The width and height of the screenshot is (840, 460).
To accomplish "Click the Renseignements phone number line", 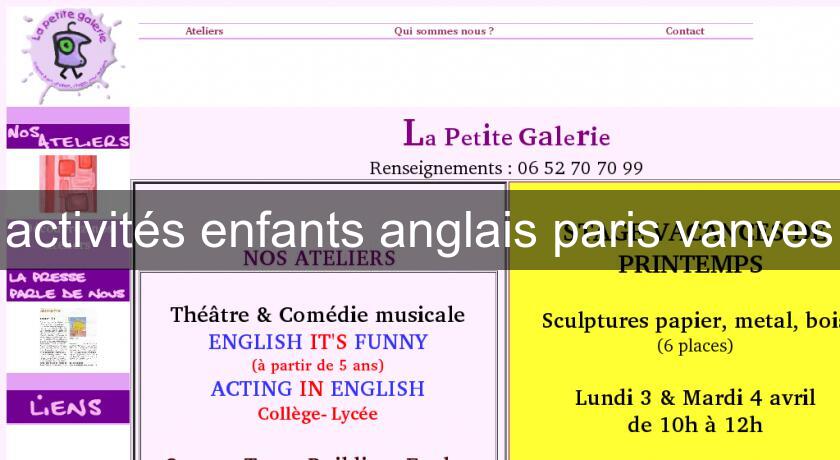I will (506, 168).
